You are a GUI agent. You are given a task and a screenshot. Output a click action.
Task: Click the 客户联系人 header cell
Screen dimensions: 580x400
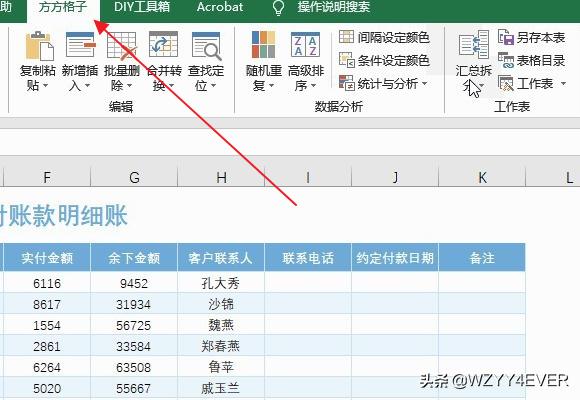coord(221,258)
